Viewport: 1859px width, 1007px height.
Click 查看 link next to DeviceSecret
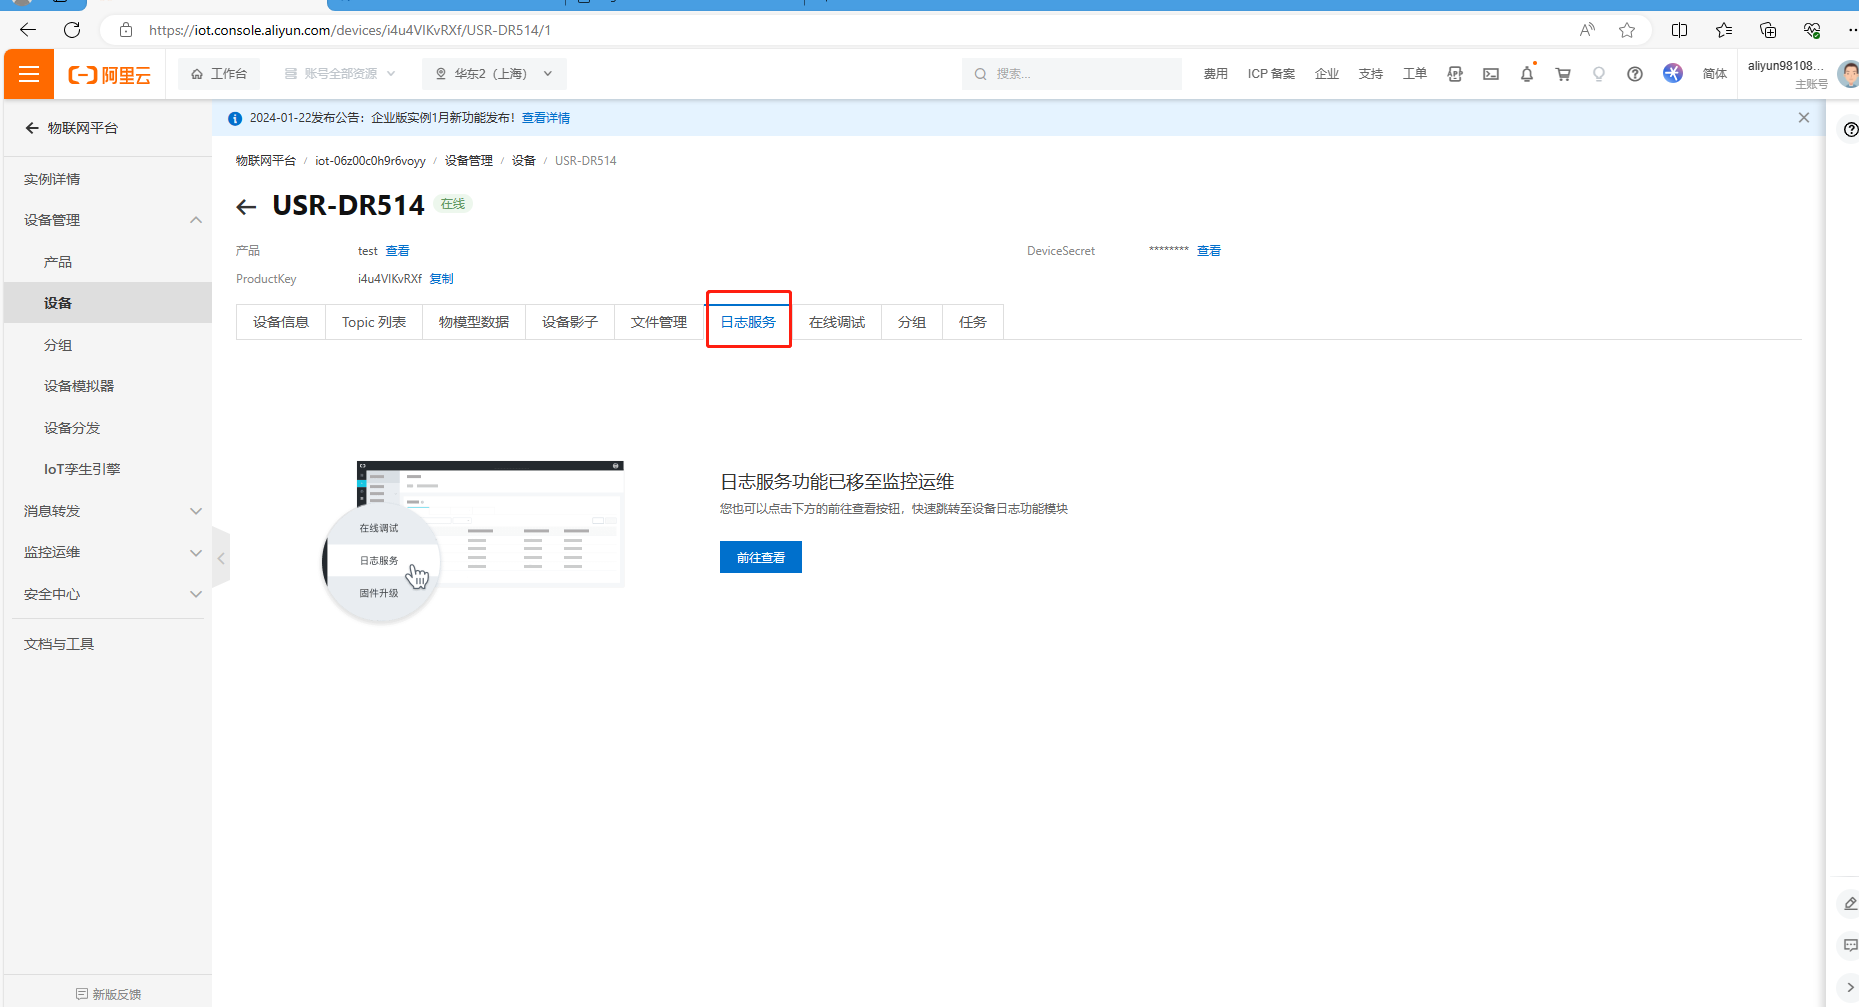[1208, 251]
